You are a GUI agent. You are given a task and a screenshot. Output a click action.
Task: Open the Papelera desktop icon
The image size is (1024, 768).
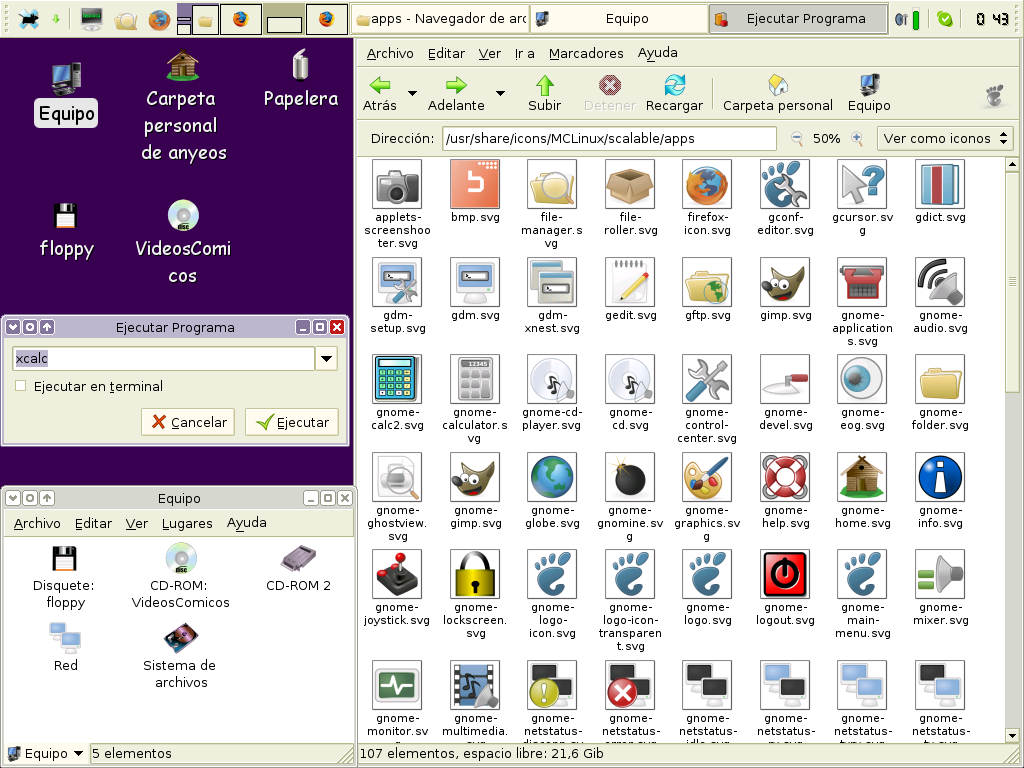tap(300, 78)
